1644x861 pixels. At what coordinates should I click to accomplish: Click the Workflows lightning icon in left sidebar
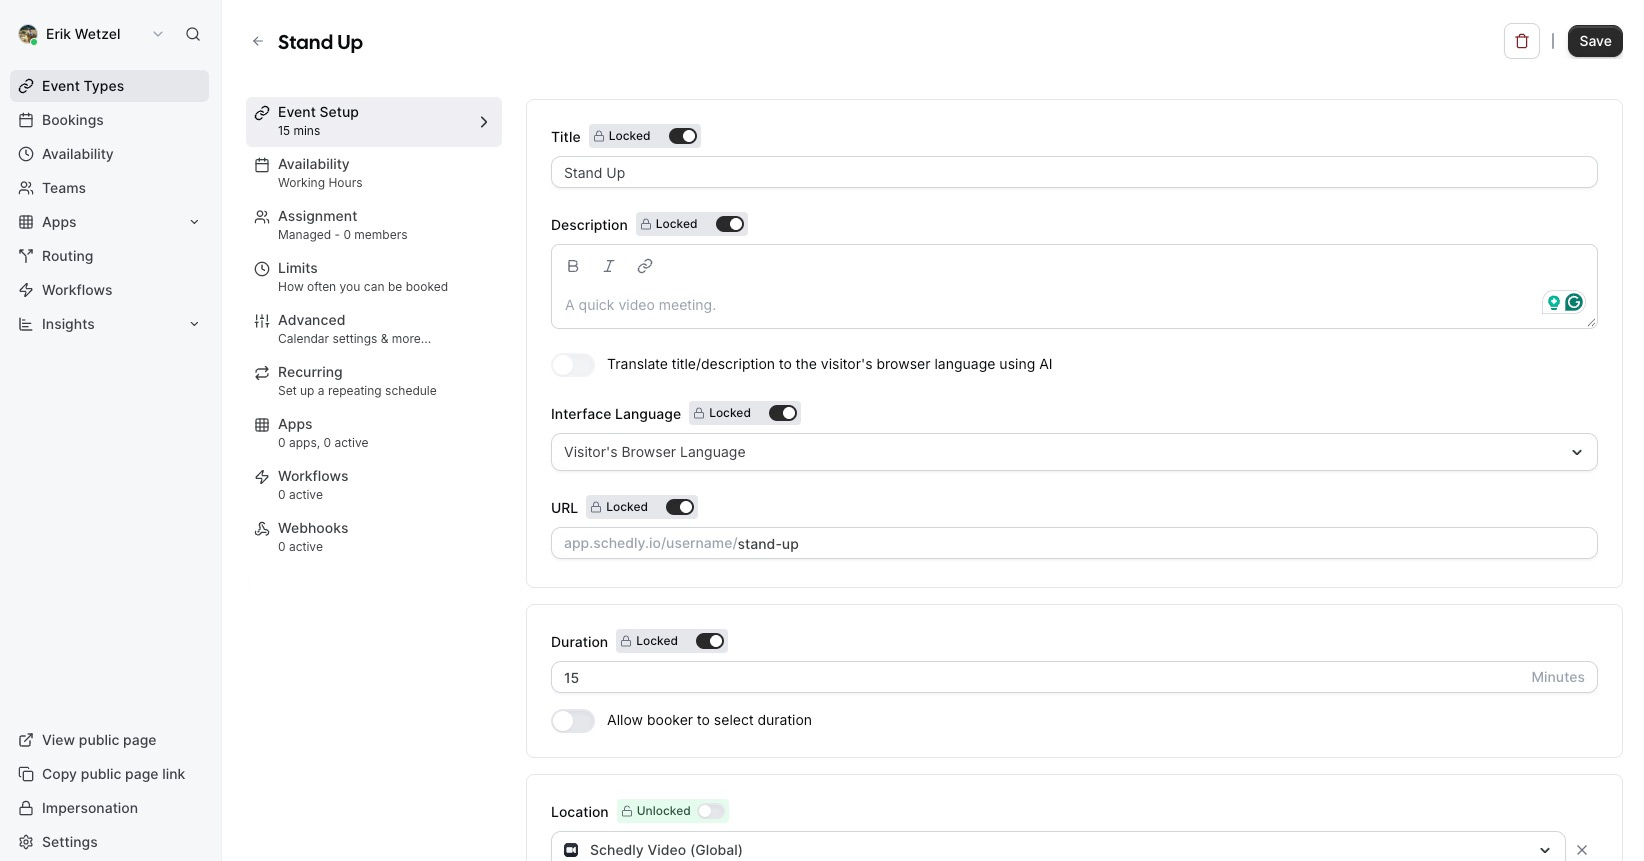(x=26, y=290)
